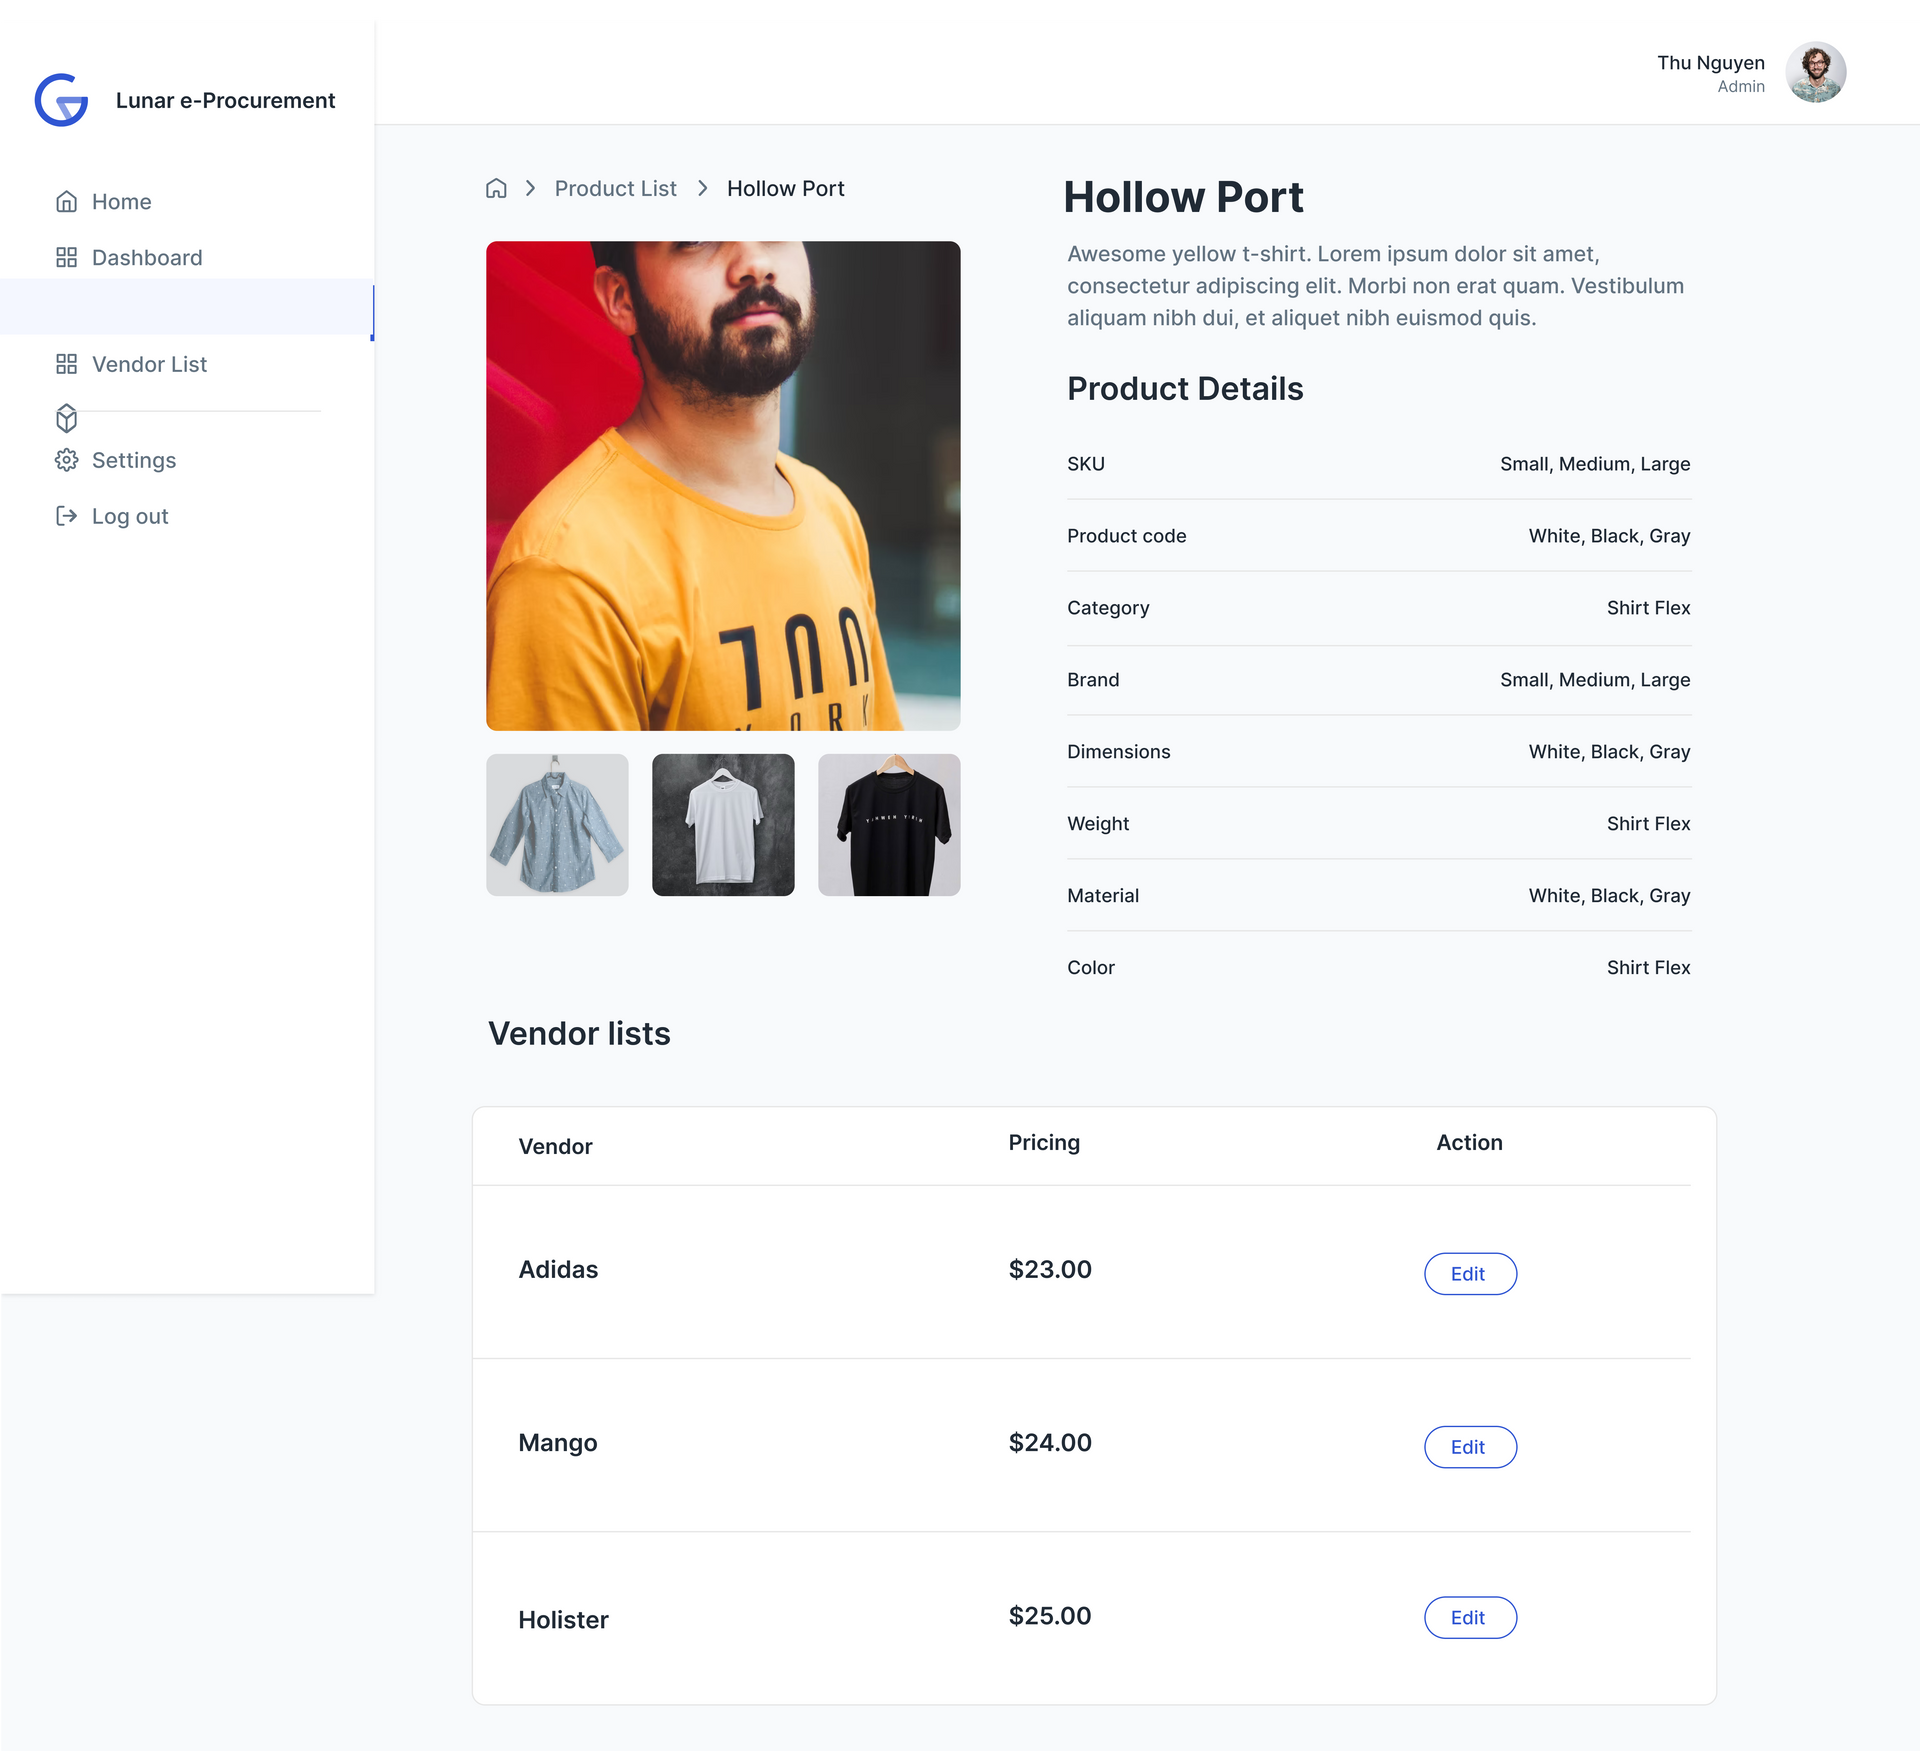This screenshot has height=1751, width=1920.
Task: Open the Dashboard menu item
Action: pyautogui.click(x=147, y=258)
